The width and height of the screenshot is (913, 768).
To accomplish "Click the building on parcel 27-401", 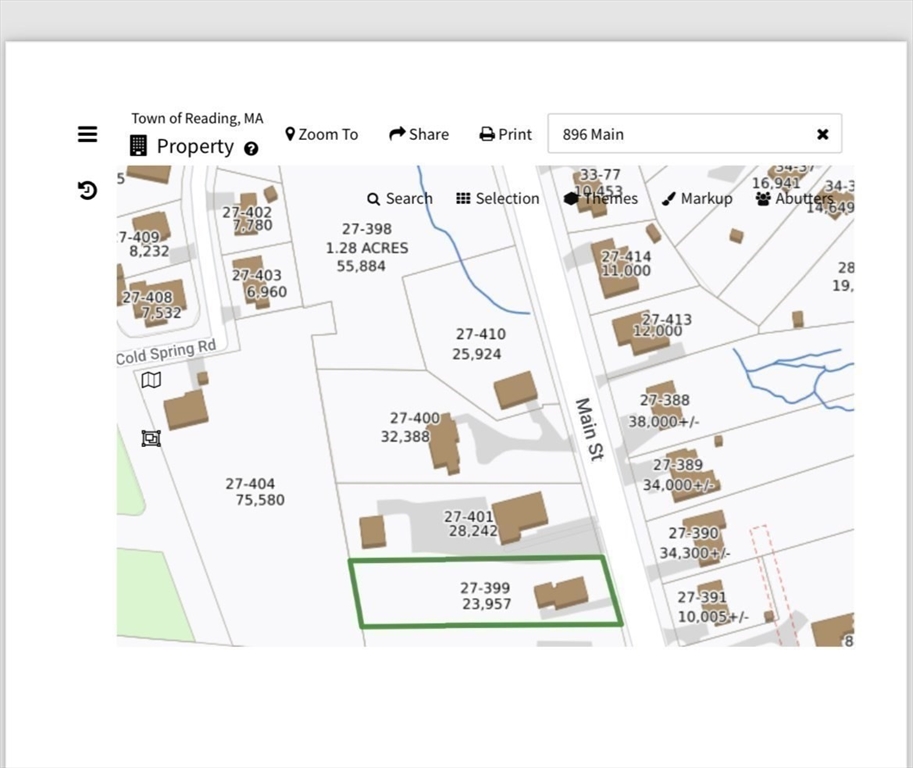I will (521, 516).
